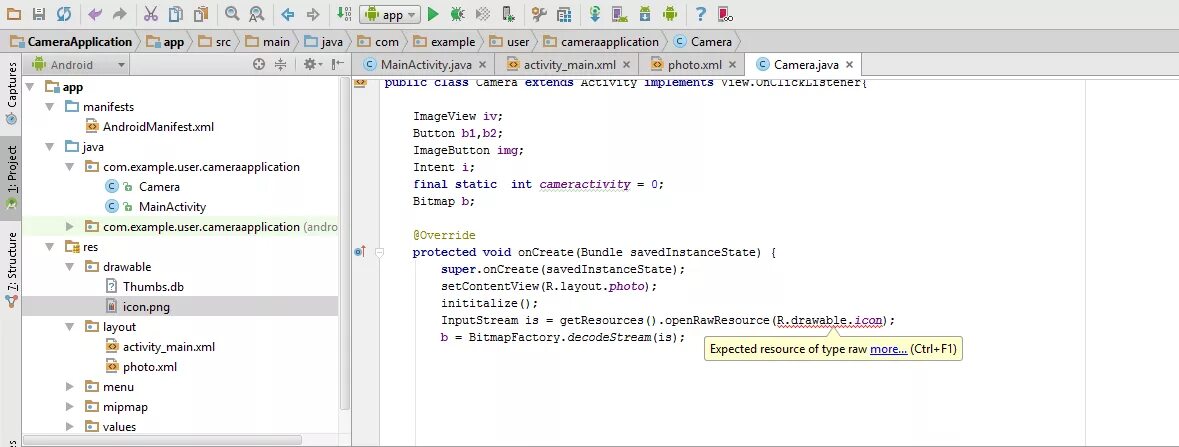
Task: Select CameraApplication in the breadcrumb bar
Action: (x=72, y=42)
